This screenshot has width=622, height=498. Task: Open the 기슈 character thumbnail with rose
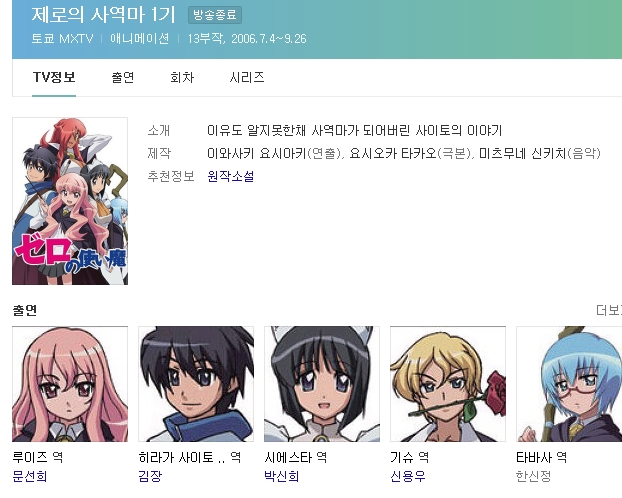(448, 384)
